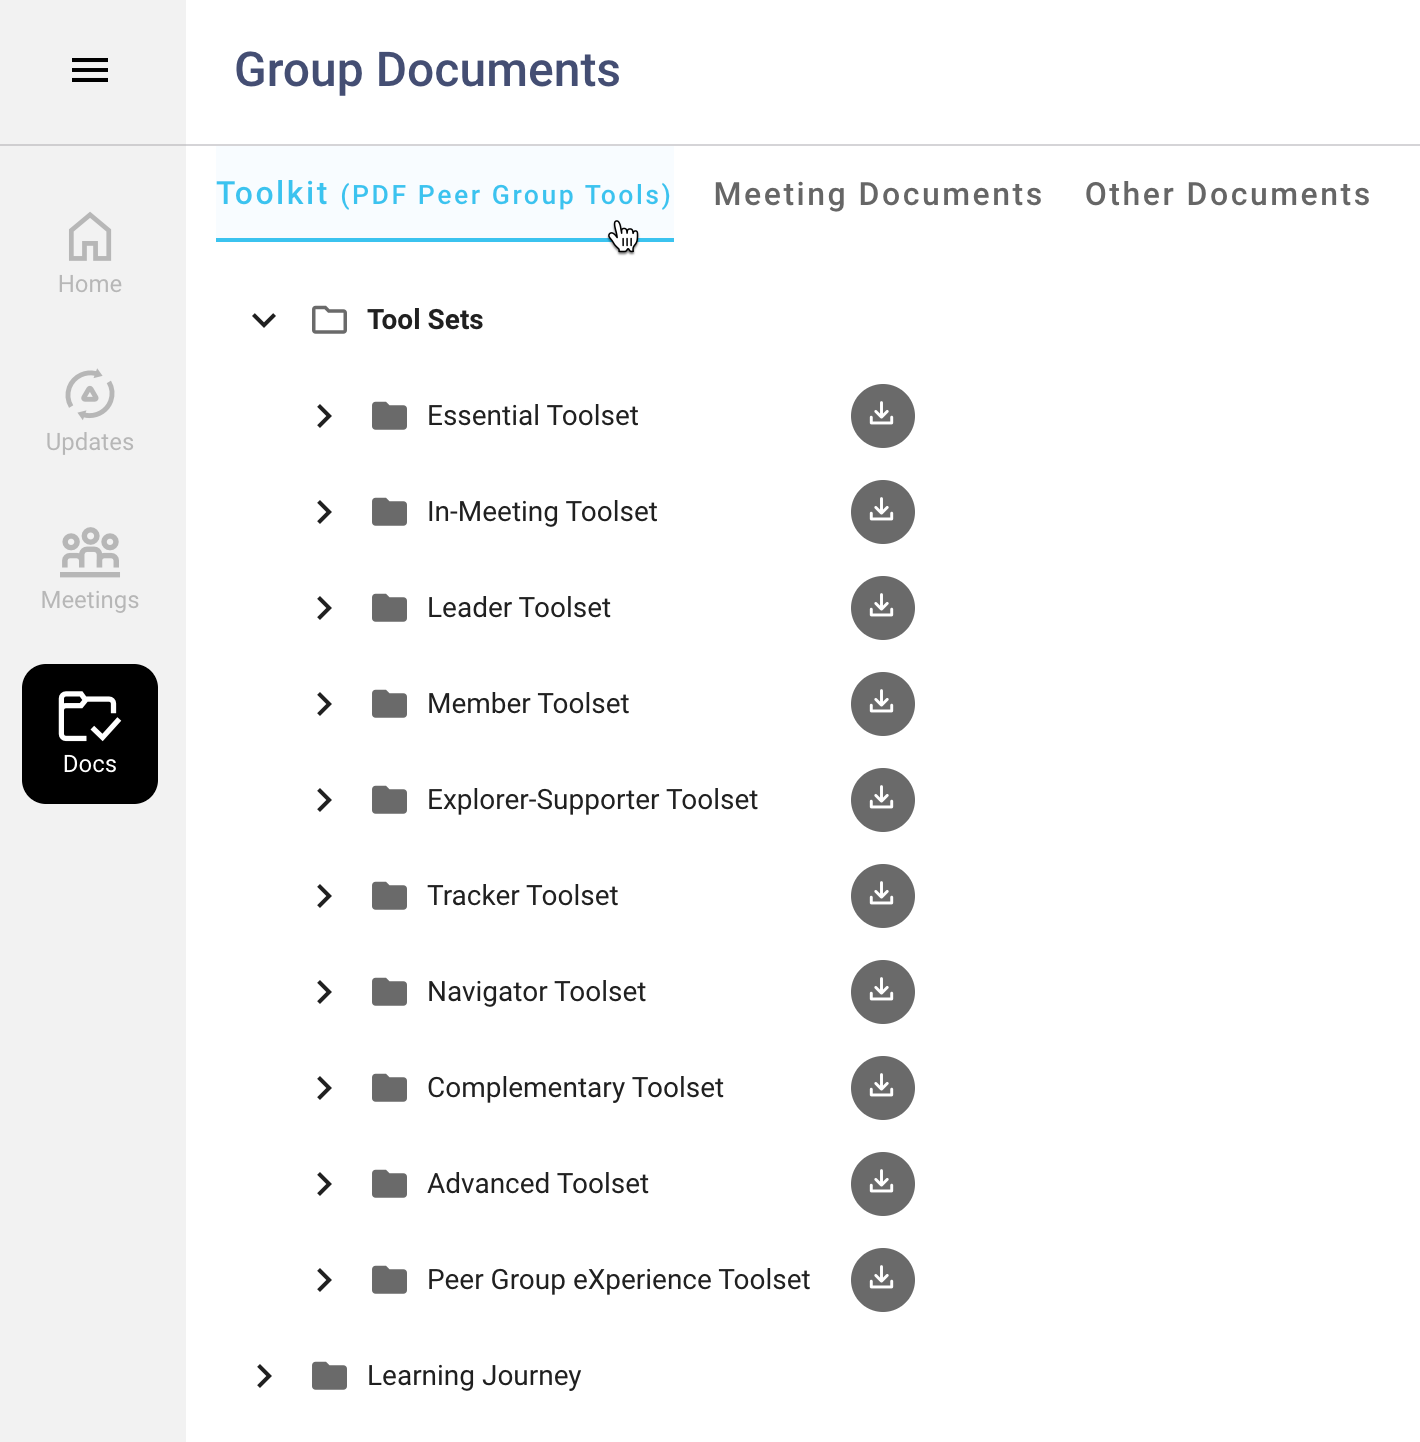Click the Member Toolset folder icon

tap(389, 704)
